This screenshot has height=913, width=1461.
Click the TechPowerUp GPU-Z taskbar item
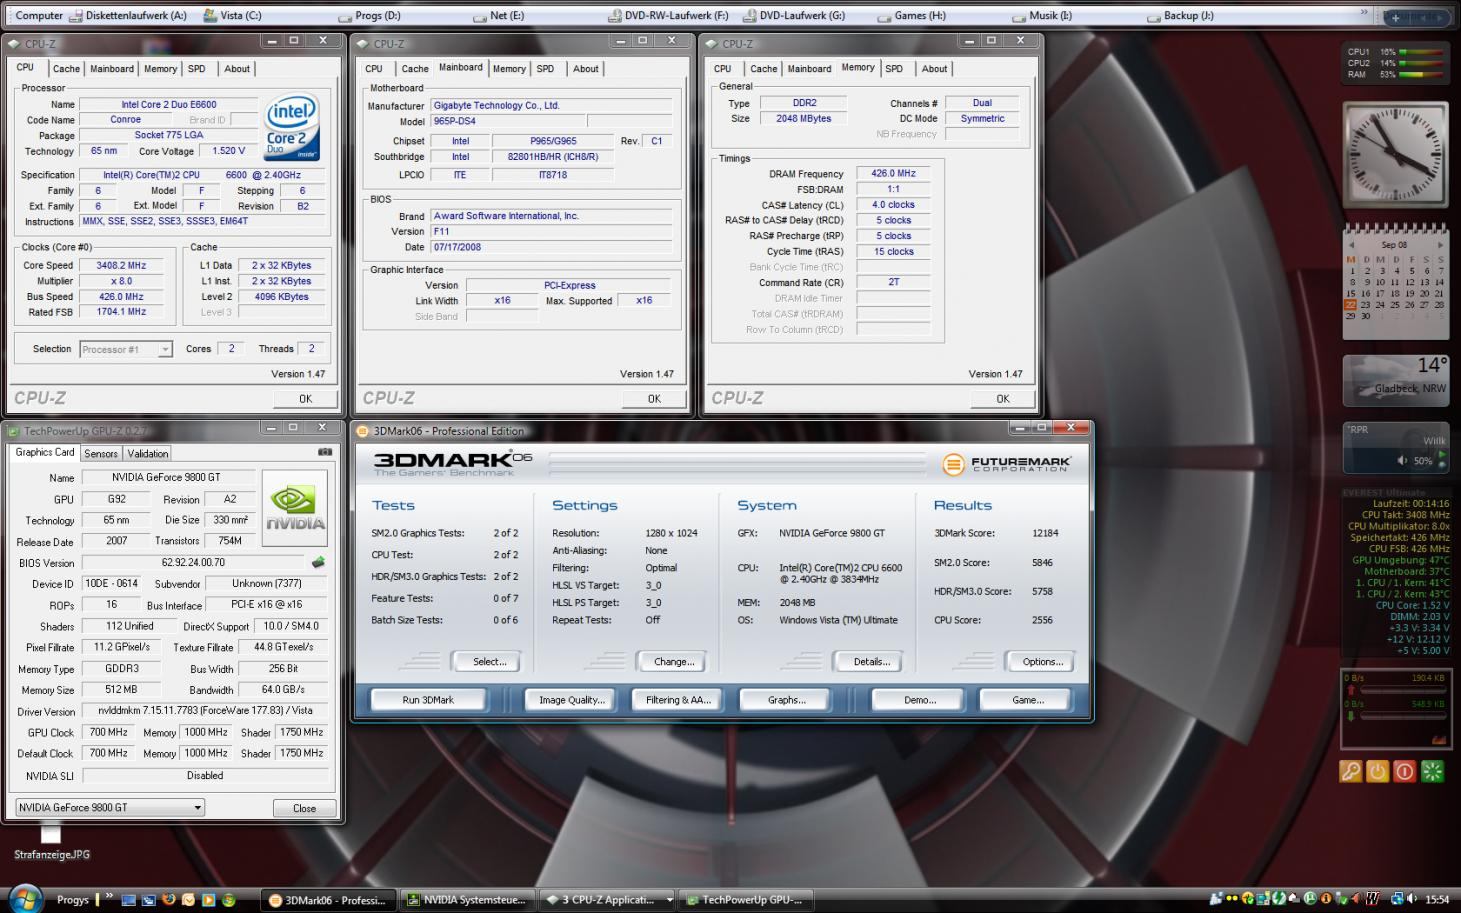tap(745, 900)
